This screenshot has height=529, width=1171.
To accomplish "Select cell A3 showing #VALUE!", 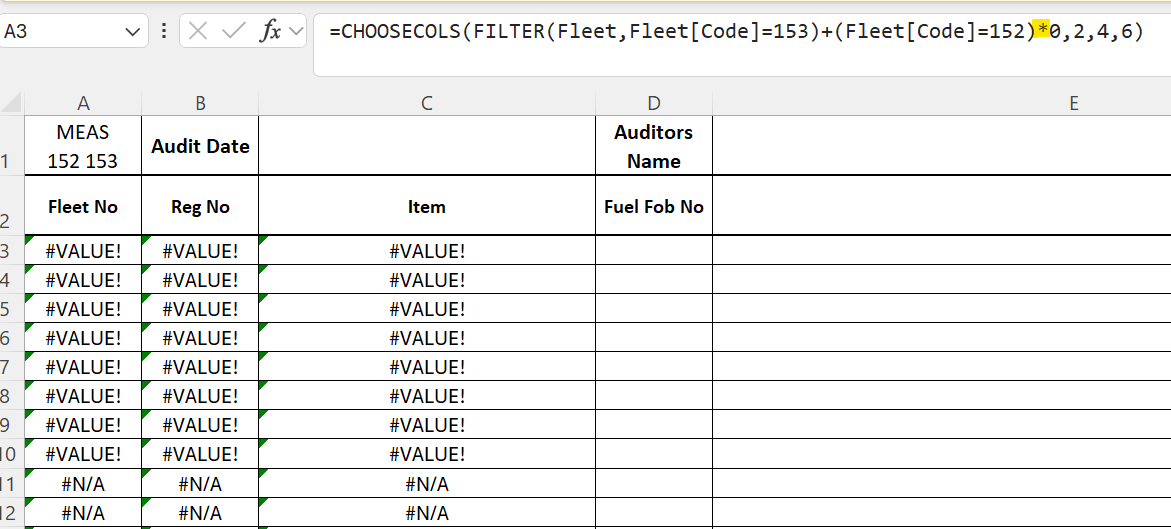I will (83, 250).
